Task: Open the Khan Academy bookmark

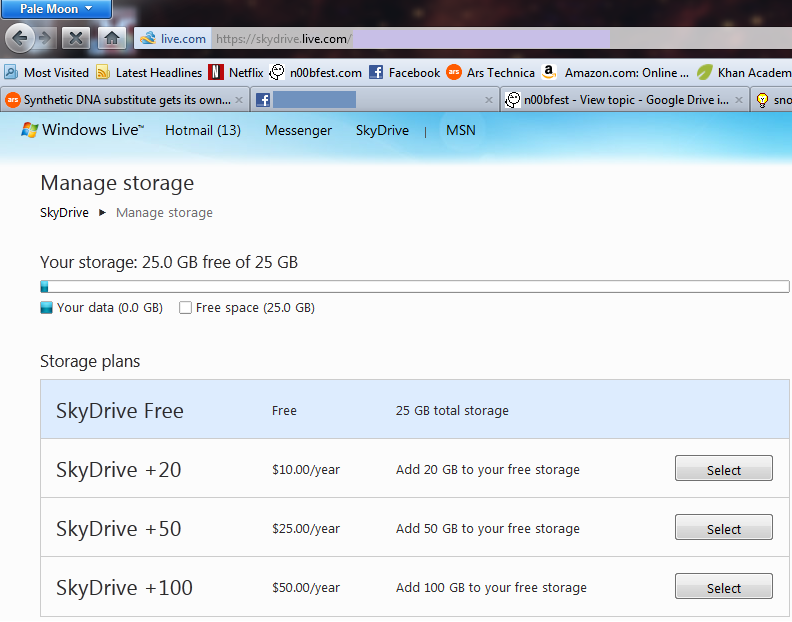Action: tap(744, 73)
